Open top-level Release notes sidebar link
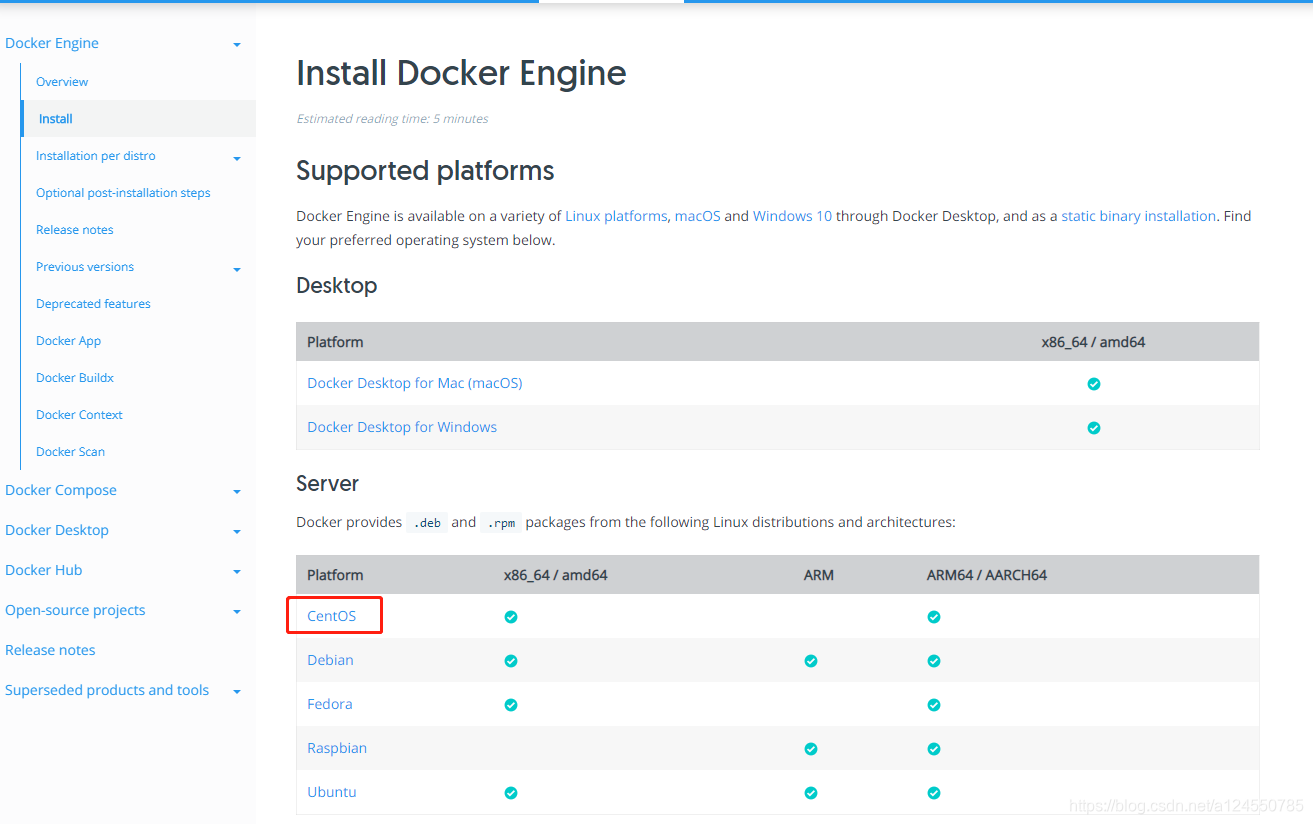Image resolution: width=1313 pixels, height=824 pixels. point(50,650)
